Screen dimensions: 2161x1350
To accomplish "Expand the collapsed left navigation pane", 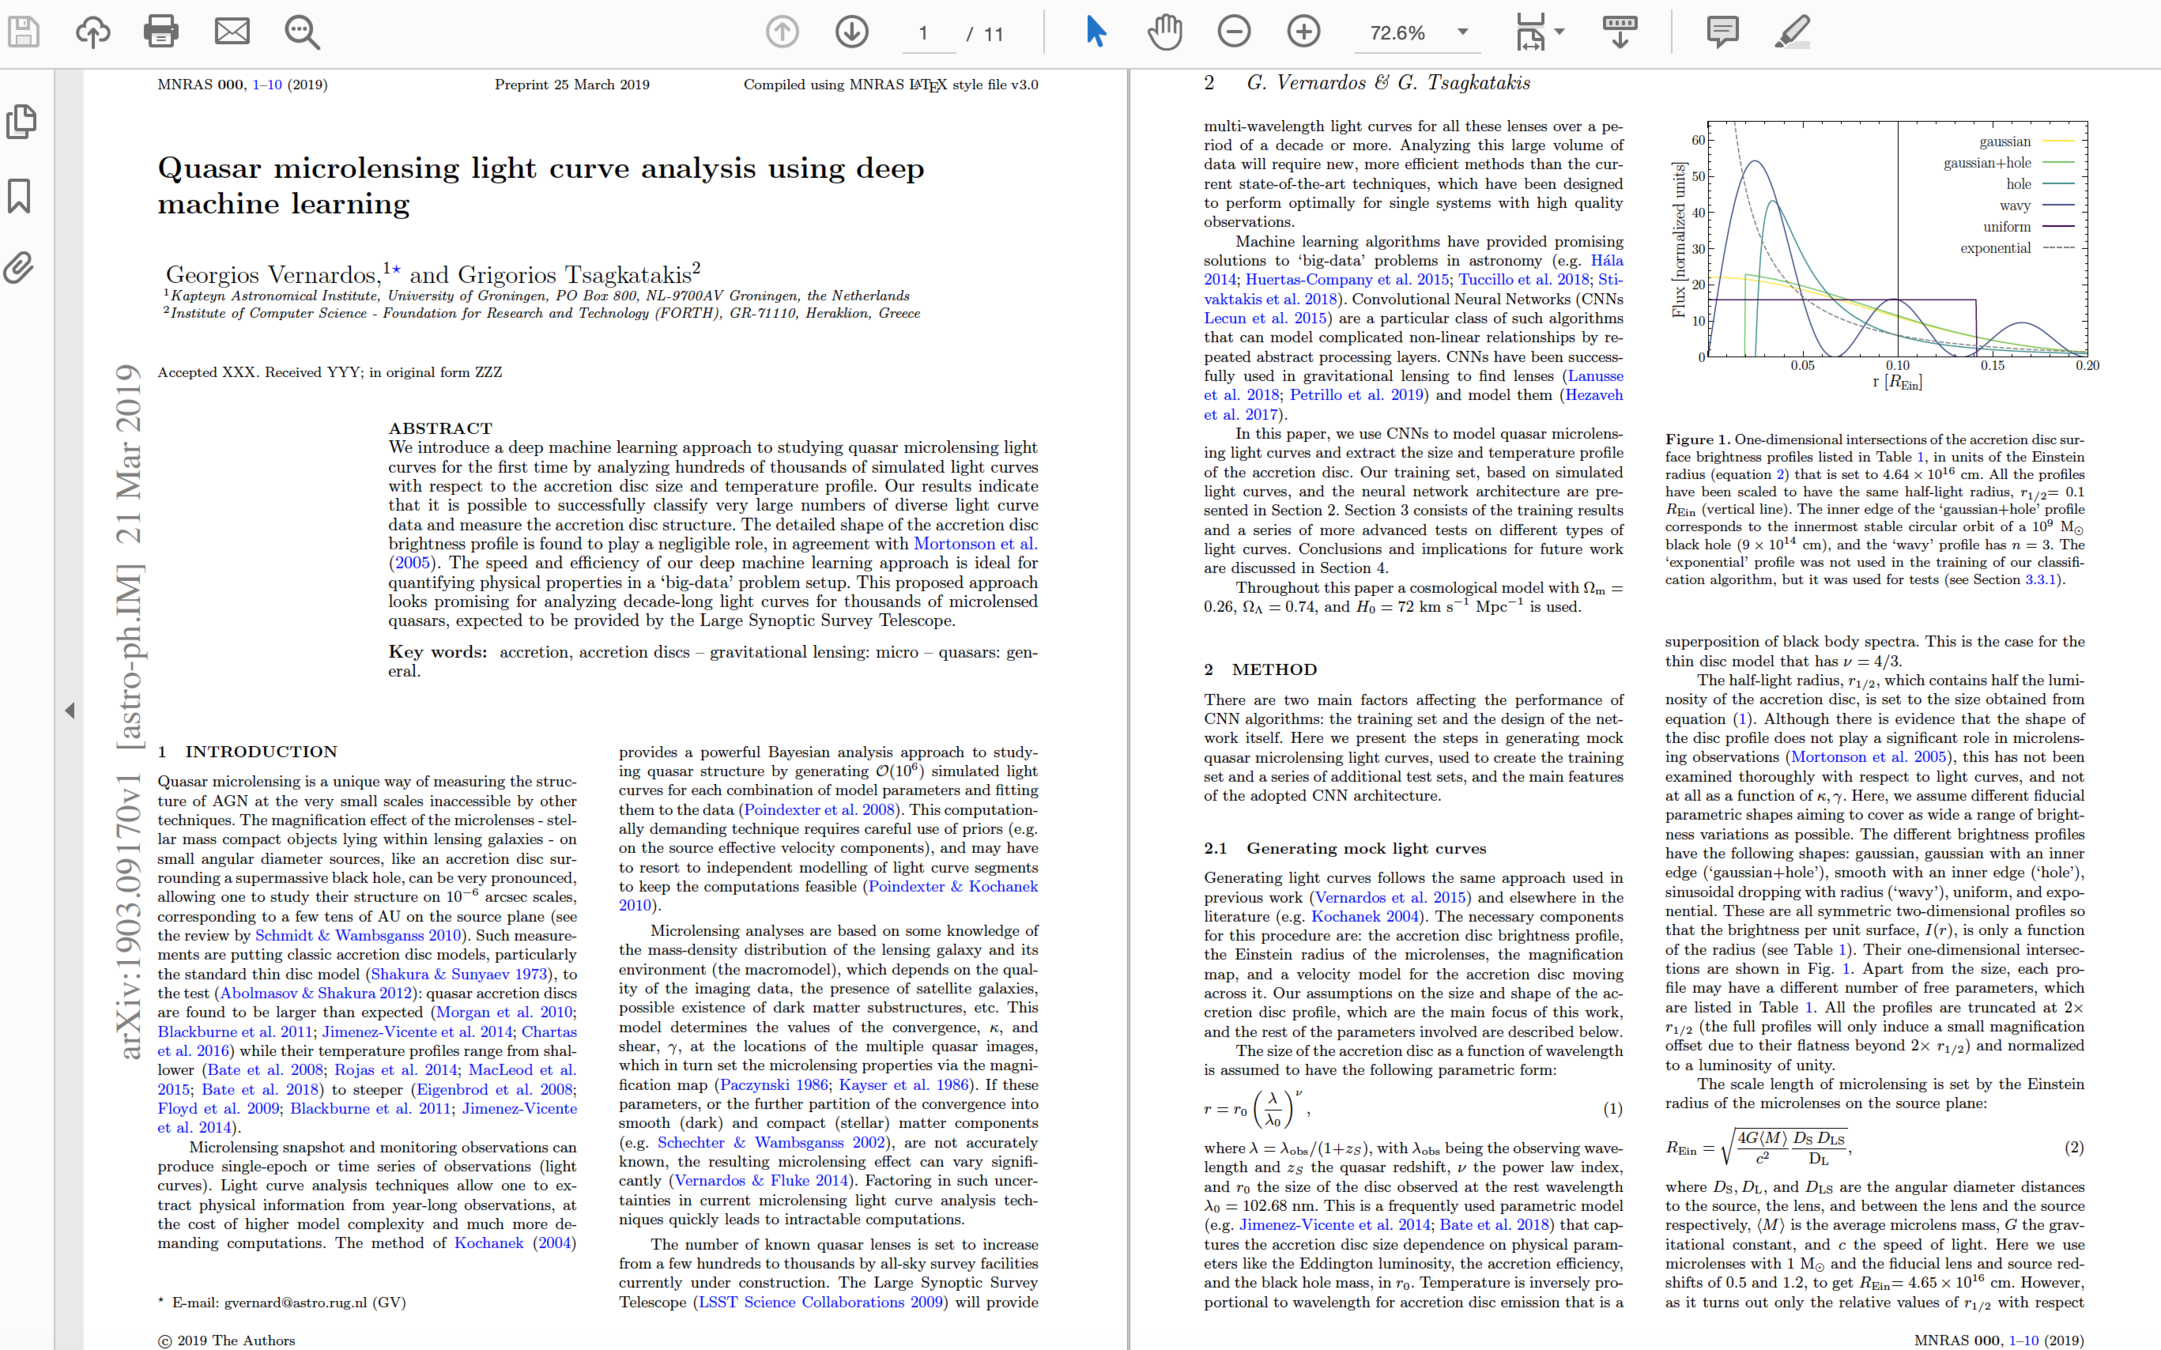I will coord(69,711).
